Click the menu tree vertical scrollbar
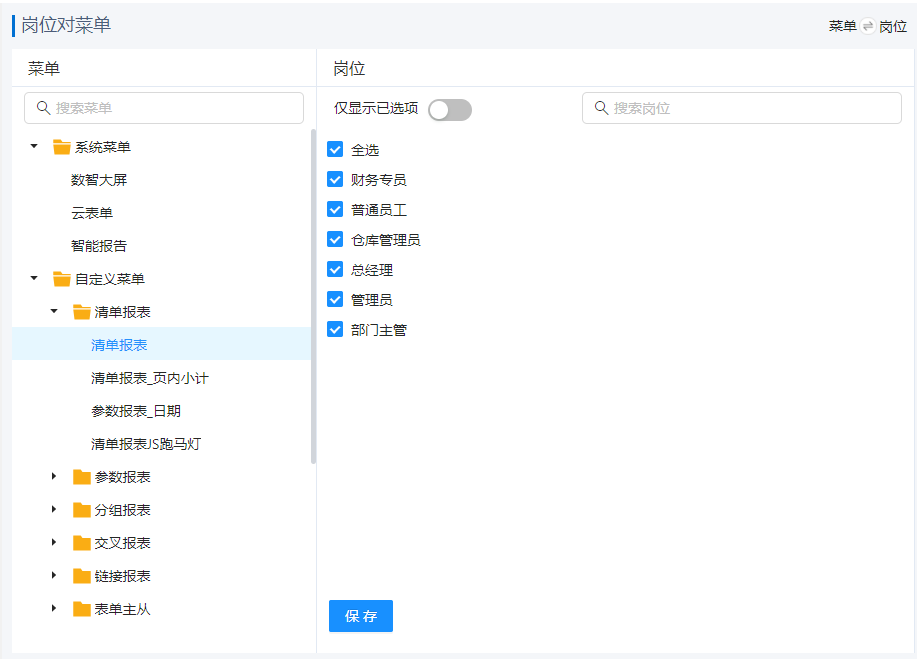The image size is (917, 659). [313, 300]
